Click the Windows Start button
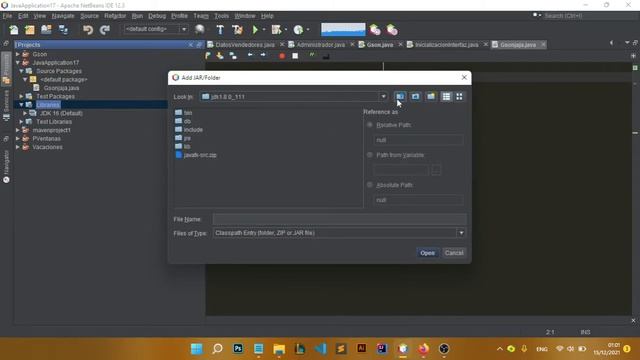 tap(197, 349)
